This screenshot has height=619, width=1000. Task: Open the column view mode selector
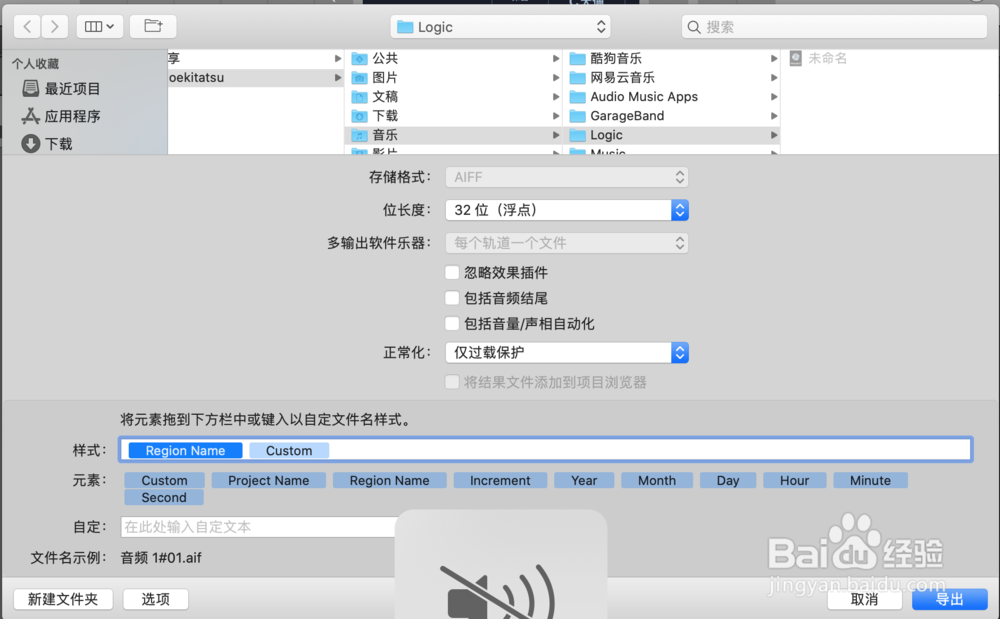tap(99, 26)
